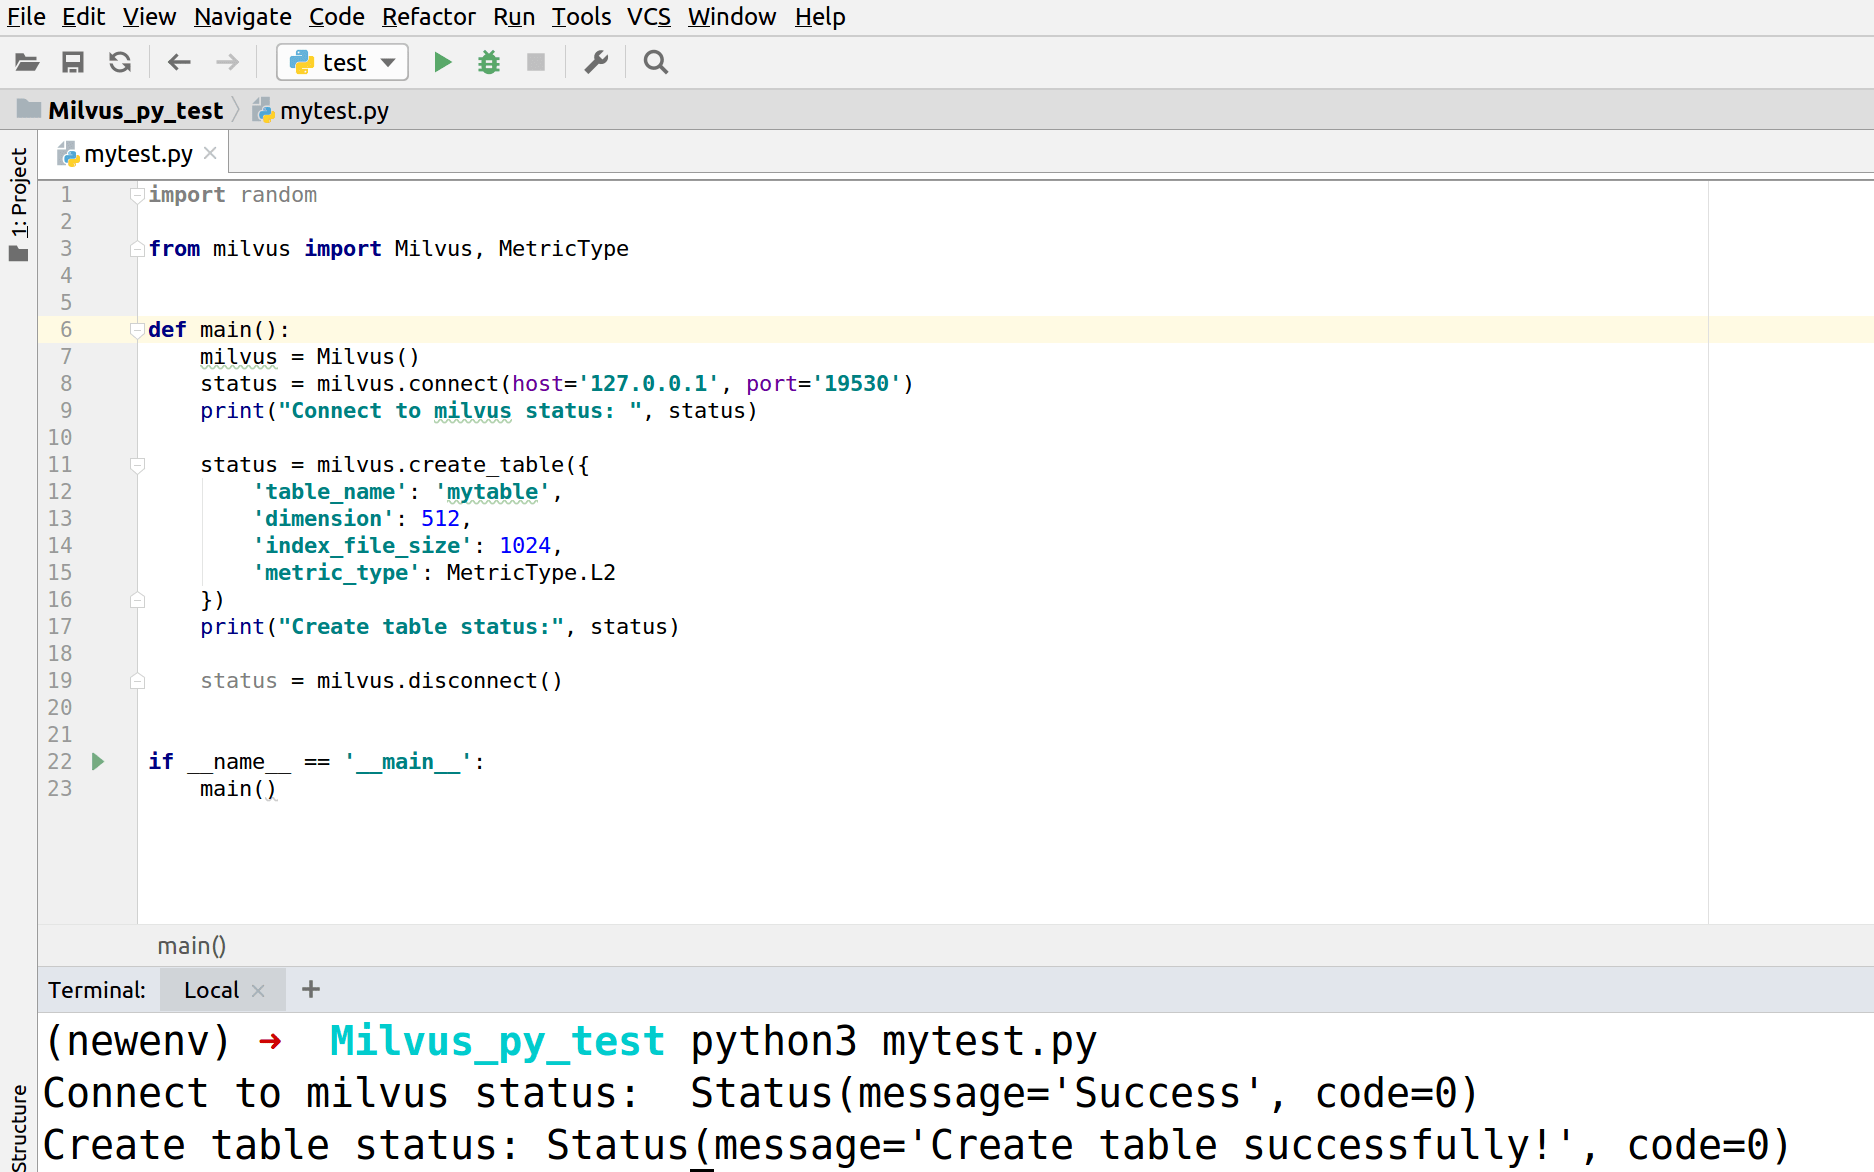Image resolution: width=1874 pixels, height=1172 pixels.
Task: Click the Synchronize refresh icon
Action: click(x=120, y=63)
